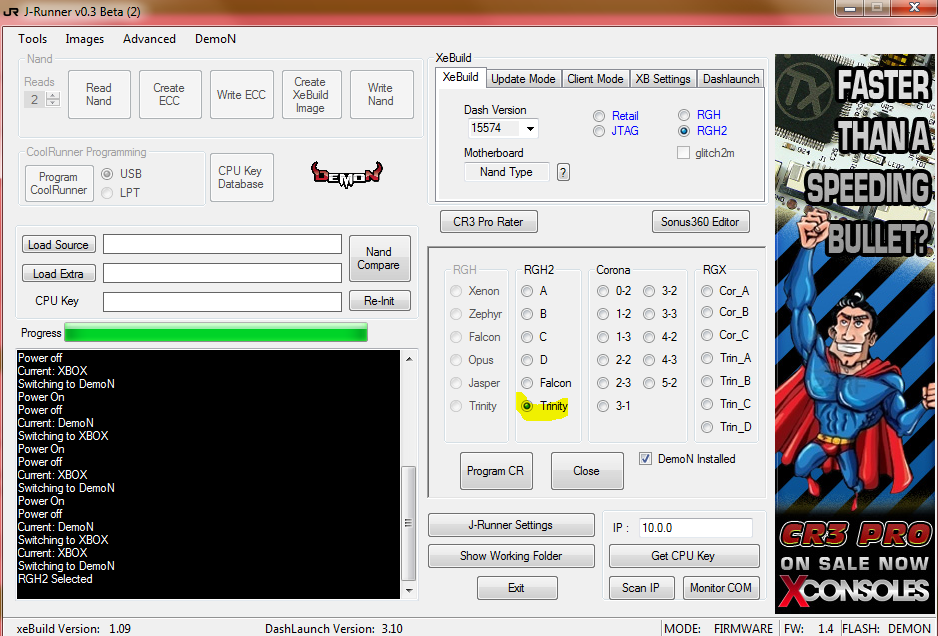Open the Advanced menu

[150, 39]
